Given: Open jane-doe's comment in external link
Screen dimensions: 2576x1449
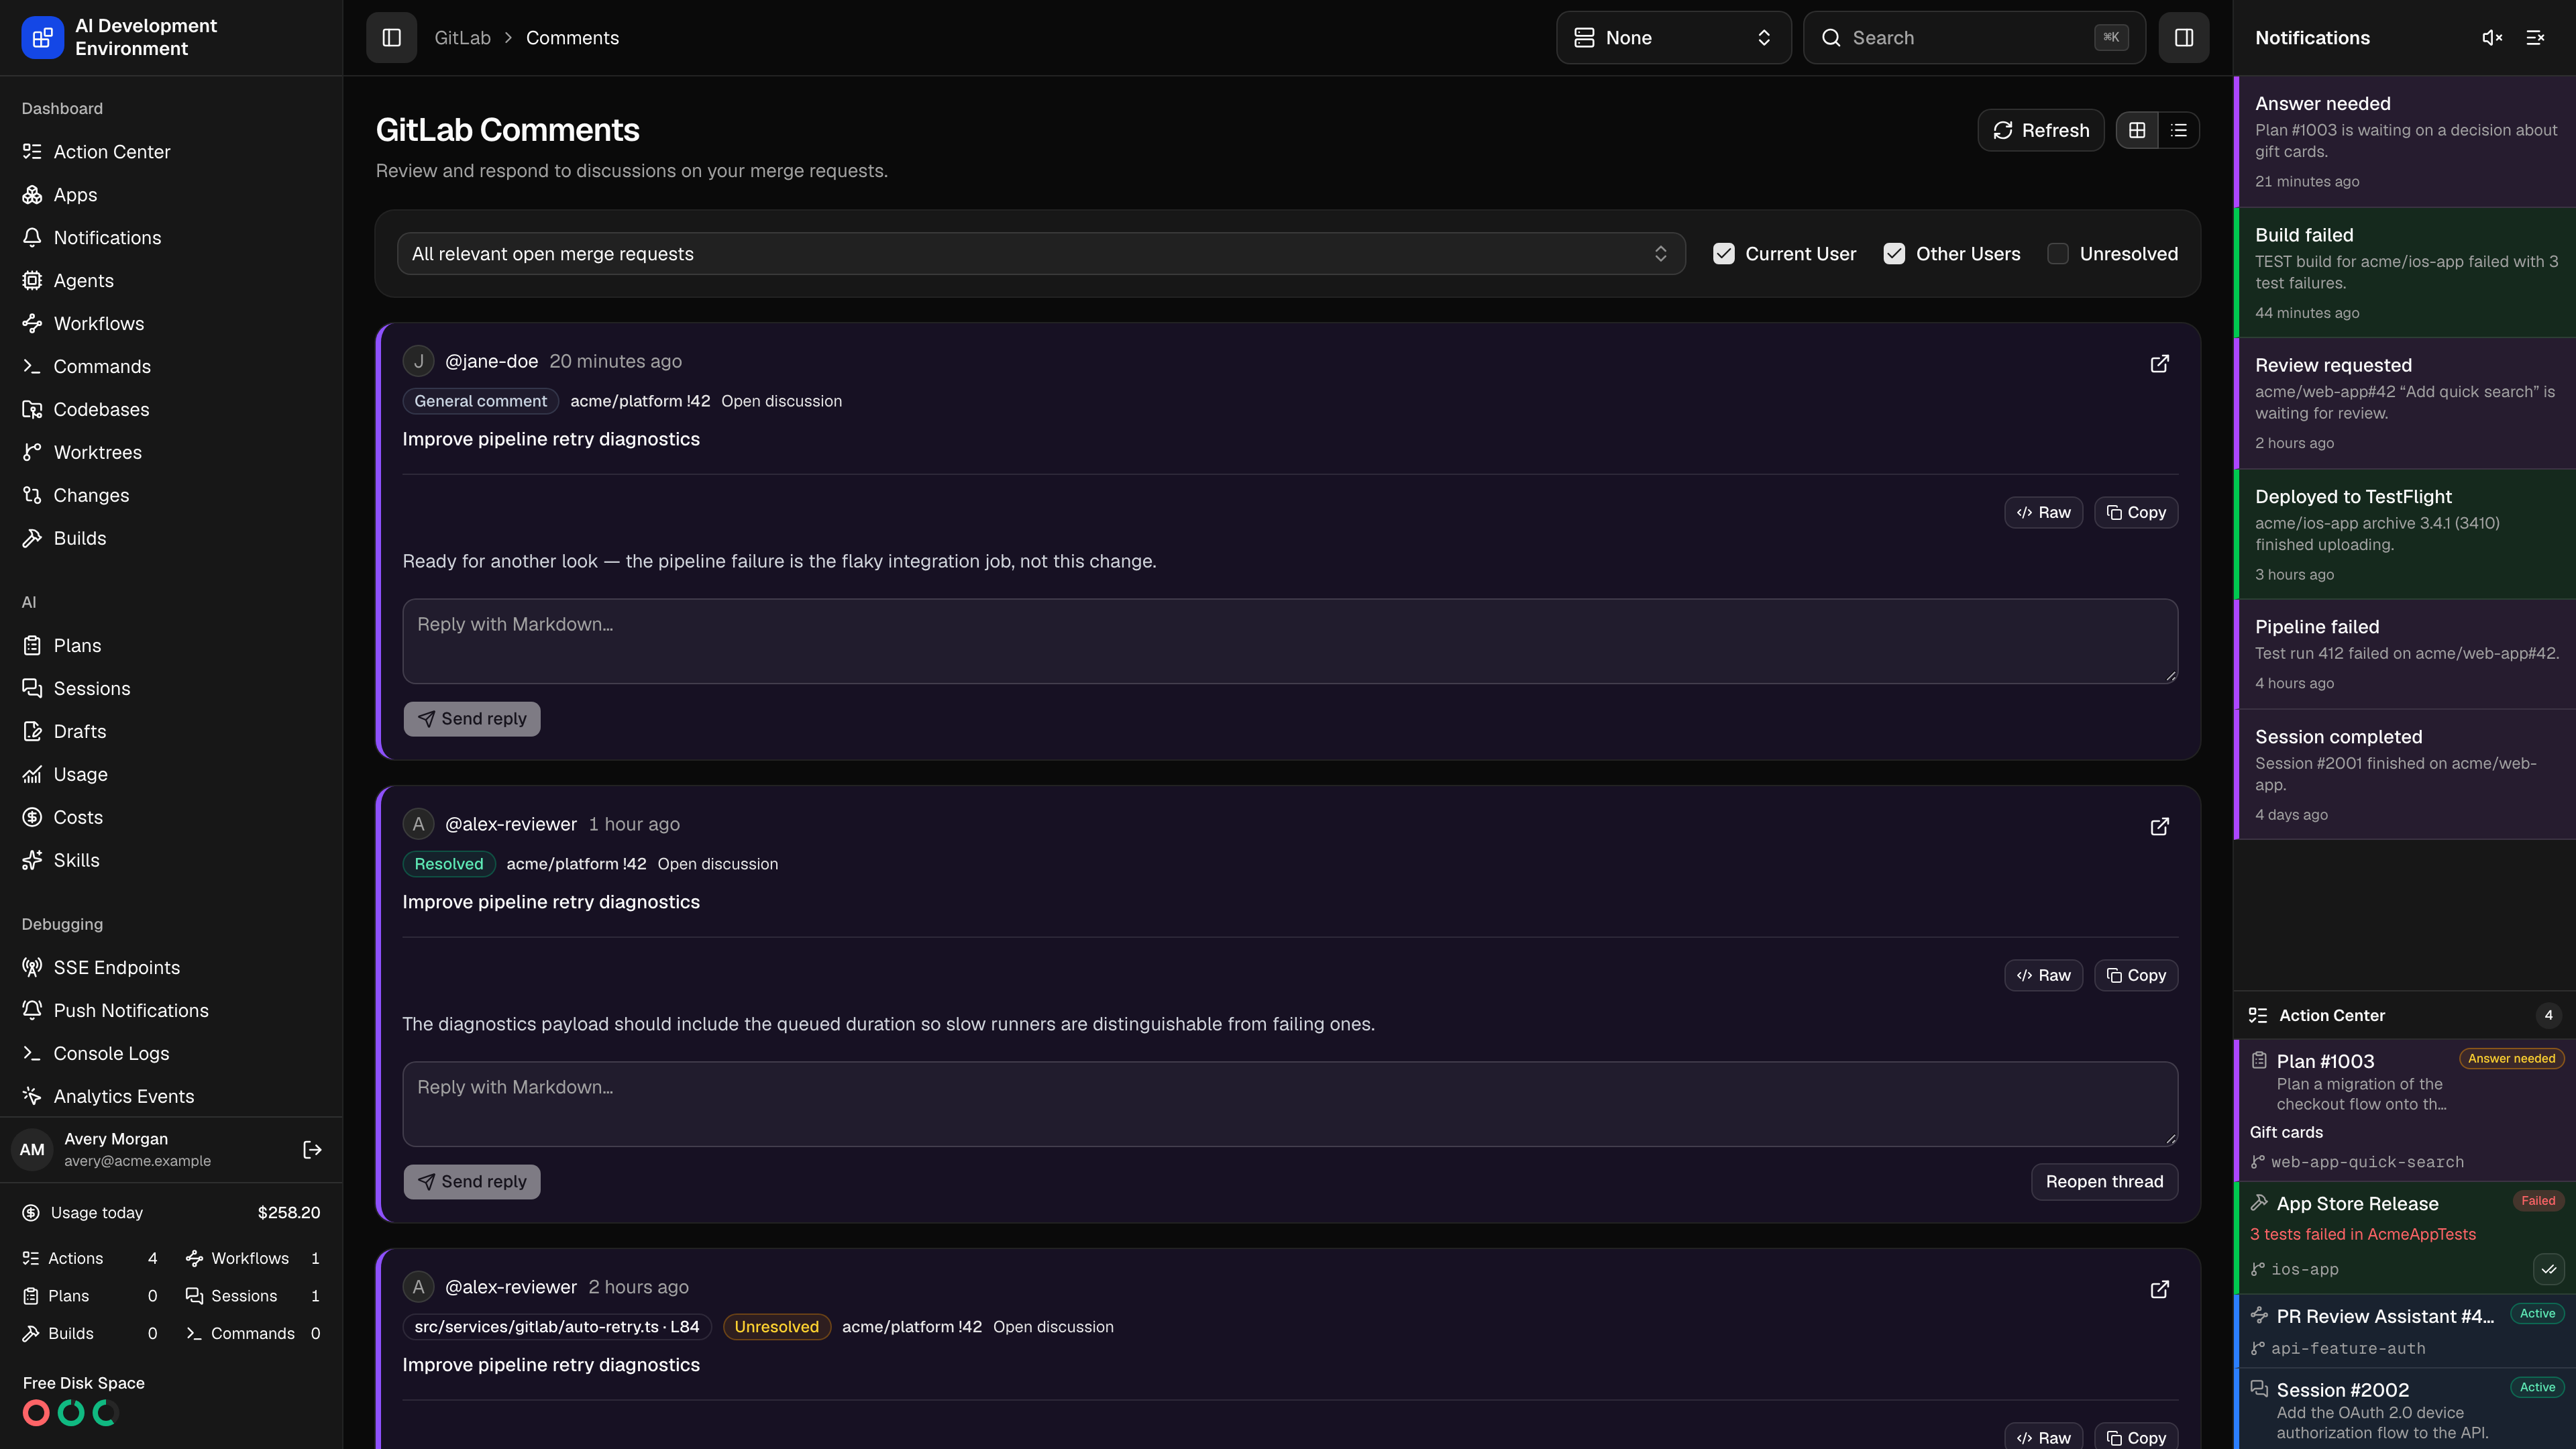Looking at the screenshot, I should [x=2159, y=363].
